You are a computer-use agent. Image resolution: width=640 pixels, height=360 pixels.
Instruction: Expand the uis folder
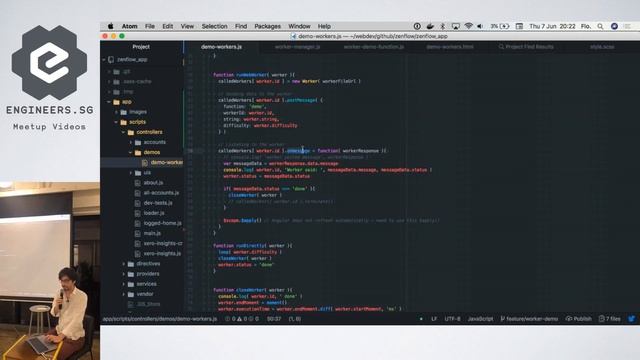(131, 173)
